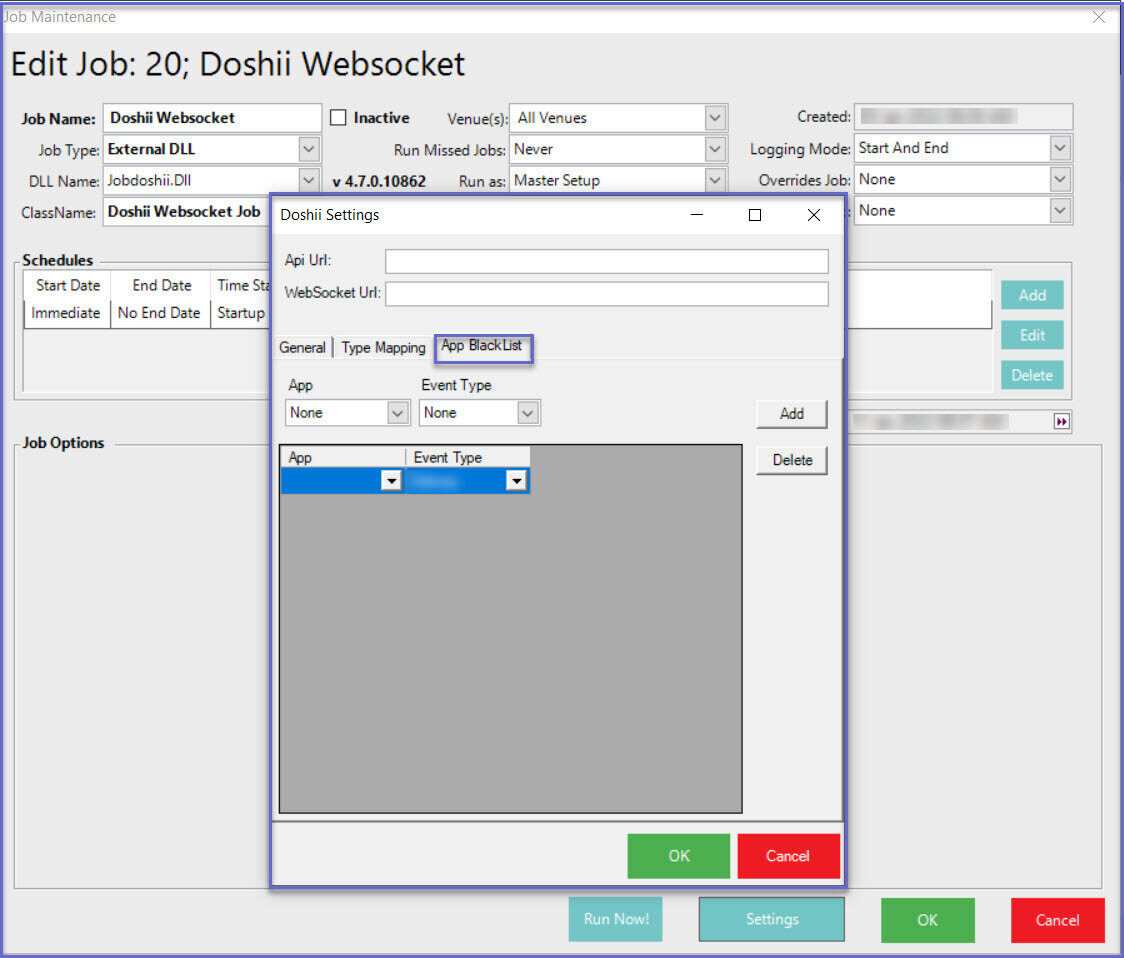Click the blurred Created field
1124x958 pixels.
(x=963, y=116)
